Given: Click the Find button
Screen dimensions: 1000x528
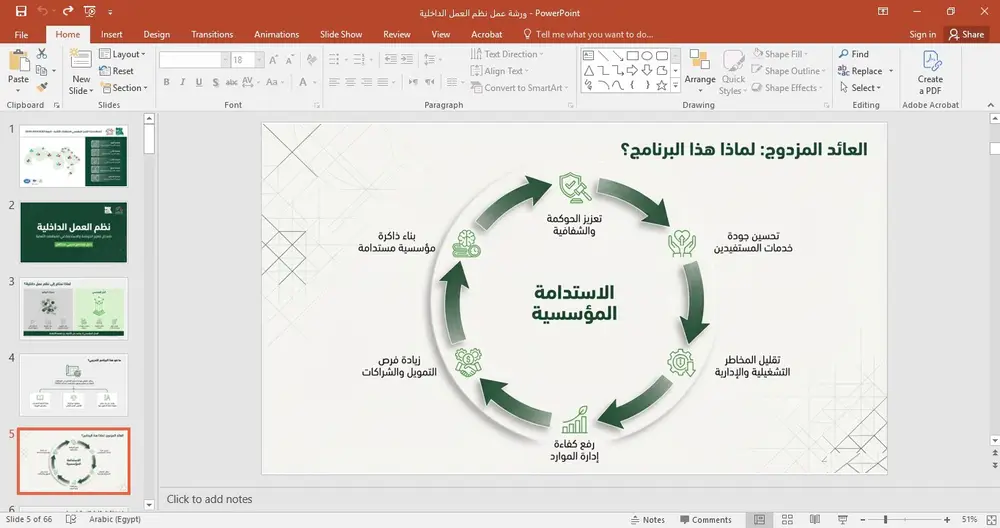Looking at the screenshot, I should (x=854, y=54).
